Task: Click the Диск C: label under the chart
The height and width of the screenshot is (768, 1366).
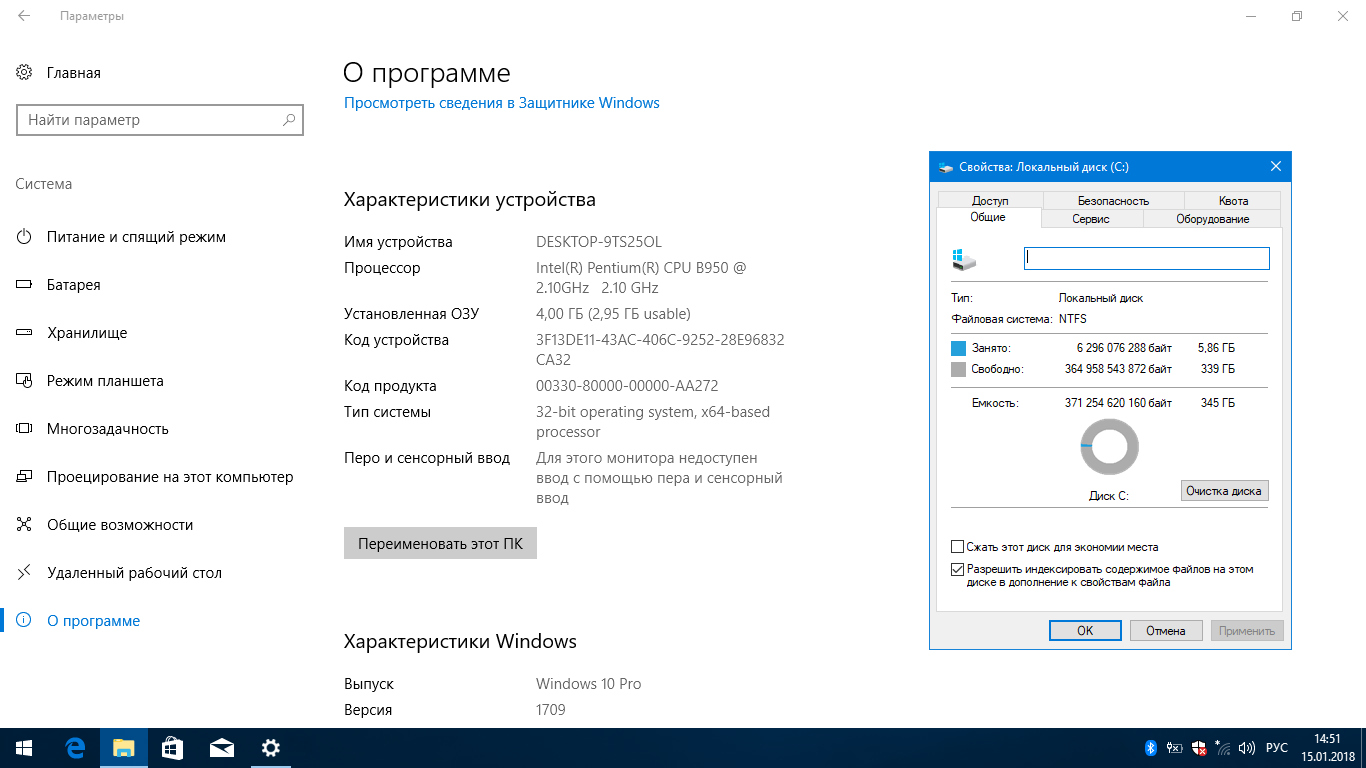Action: pos(1109,495)
